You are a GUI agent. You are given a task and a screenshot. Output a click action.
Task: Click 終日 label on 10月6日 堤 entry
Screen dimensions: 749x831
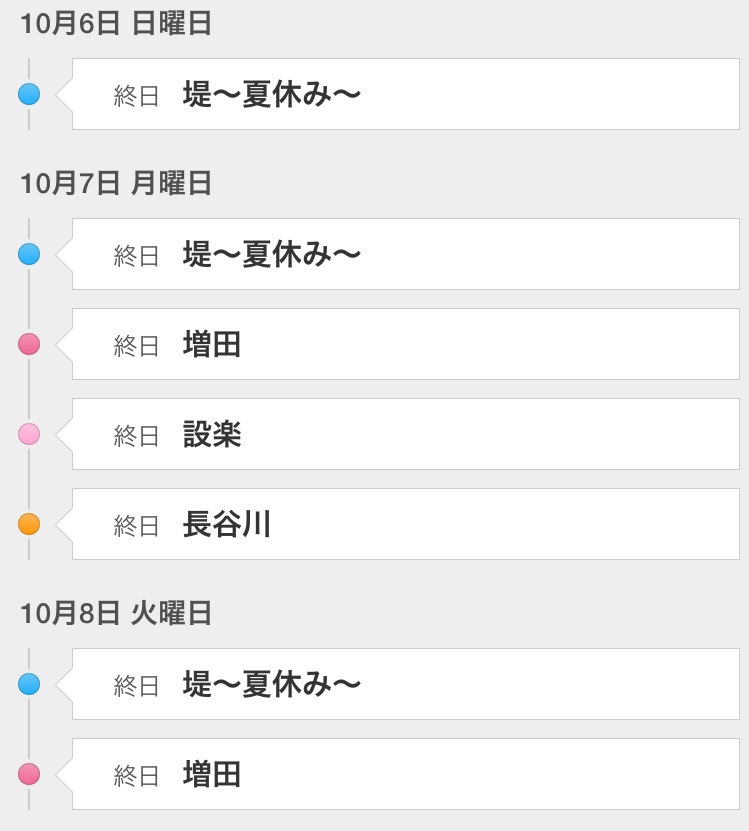(x=136, y=96)
